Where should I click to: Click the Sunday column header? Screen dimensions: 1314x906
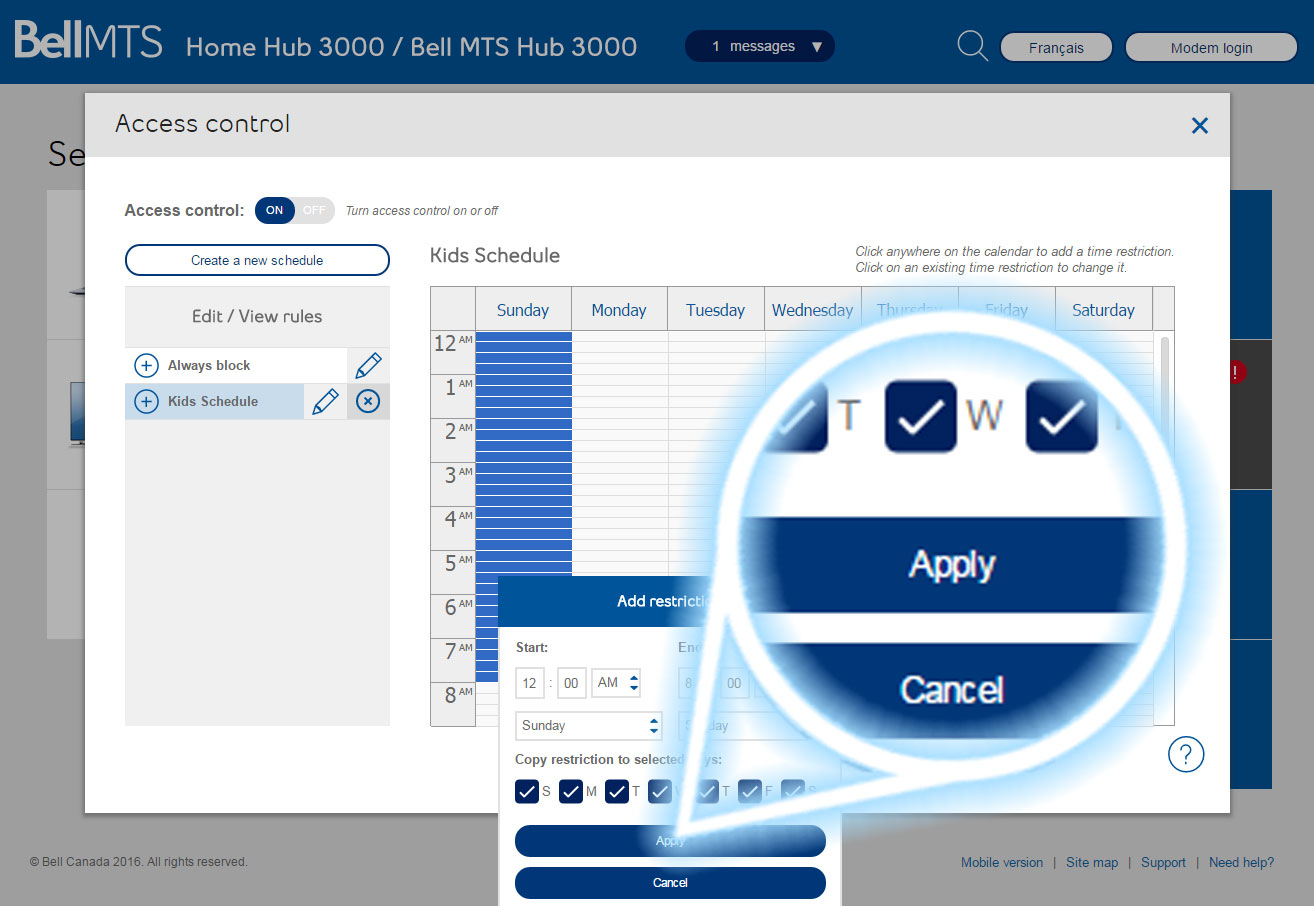coord(523,309)
